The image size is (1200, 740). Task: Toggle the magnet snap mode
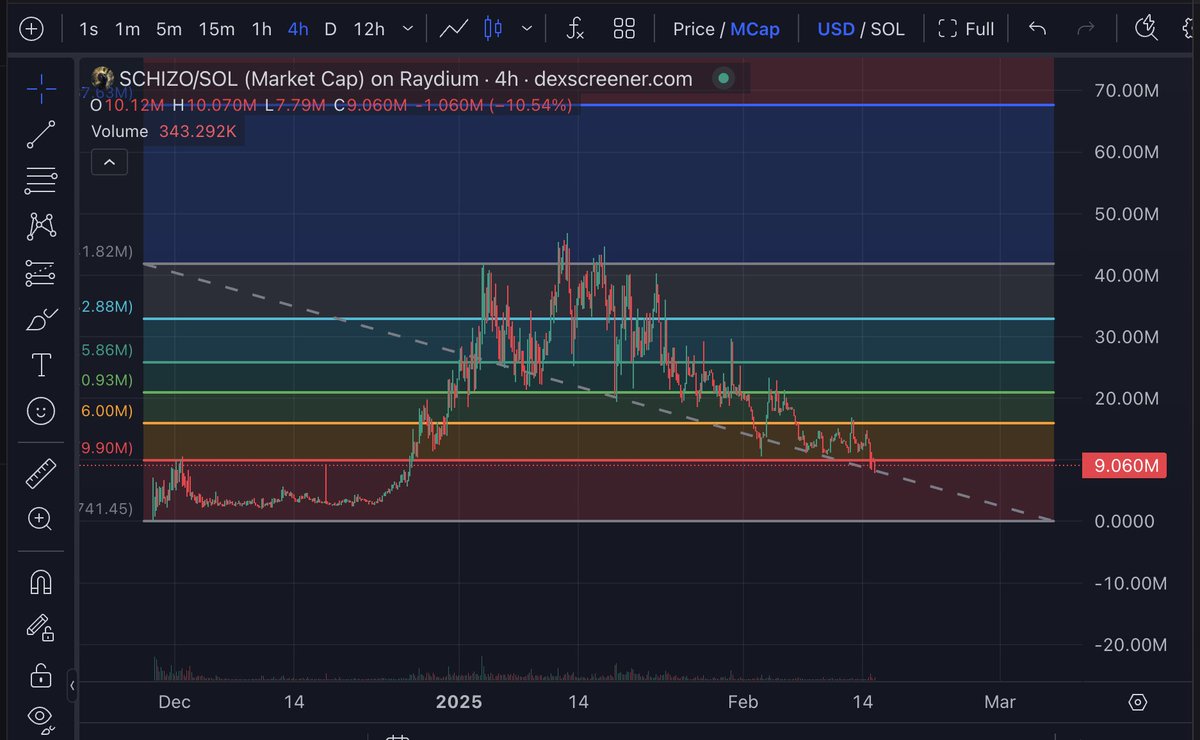pos(41,581)
